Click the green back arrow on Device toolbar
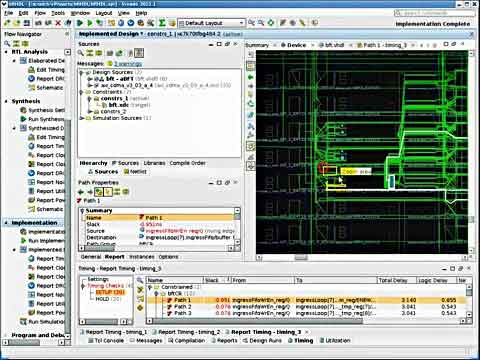The image size is (480, 360). click(x=251, y=77)
